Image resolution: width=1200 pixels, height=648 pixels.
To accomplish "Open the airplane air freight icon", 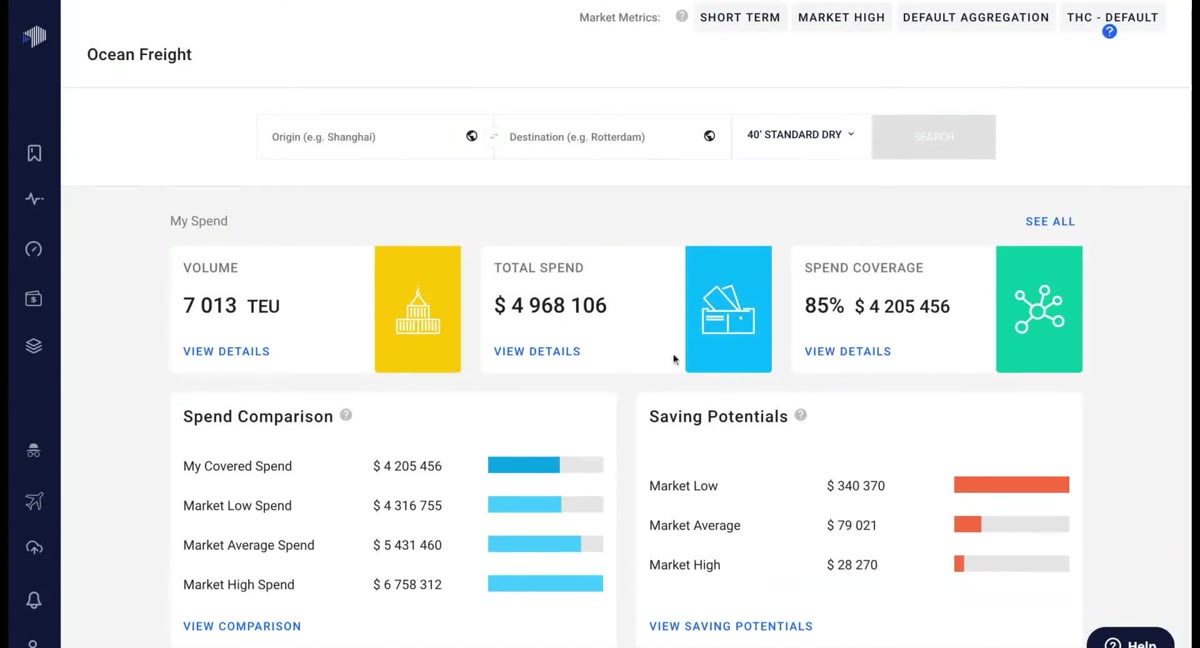I will pyautogui.click(x=34, y=501).
